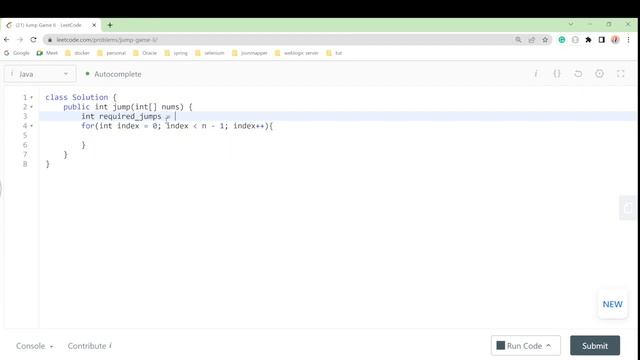Bookmark this page with star icon

coord(545,40)
